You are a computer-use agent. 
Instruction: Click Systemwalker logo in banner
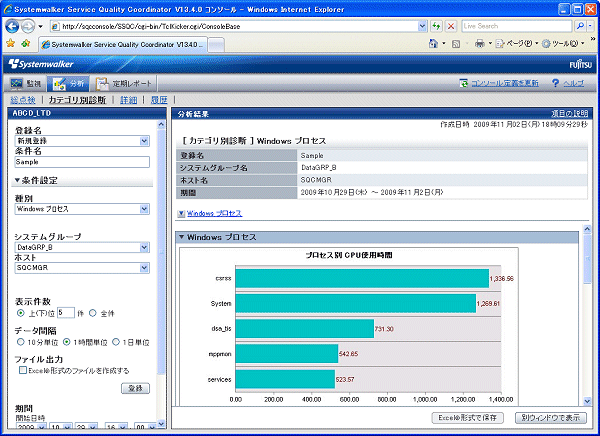[41, 64]
